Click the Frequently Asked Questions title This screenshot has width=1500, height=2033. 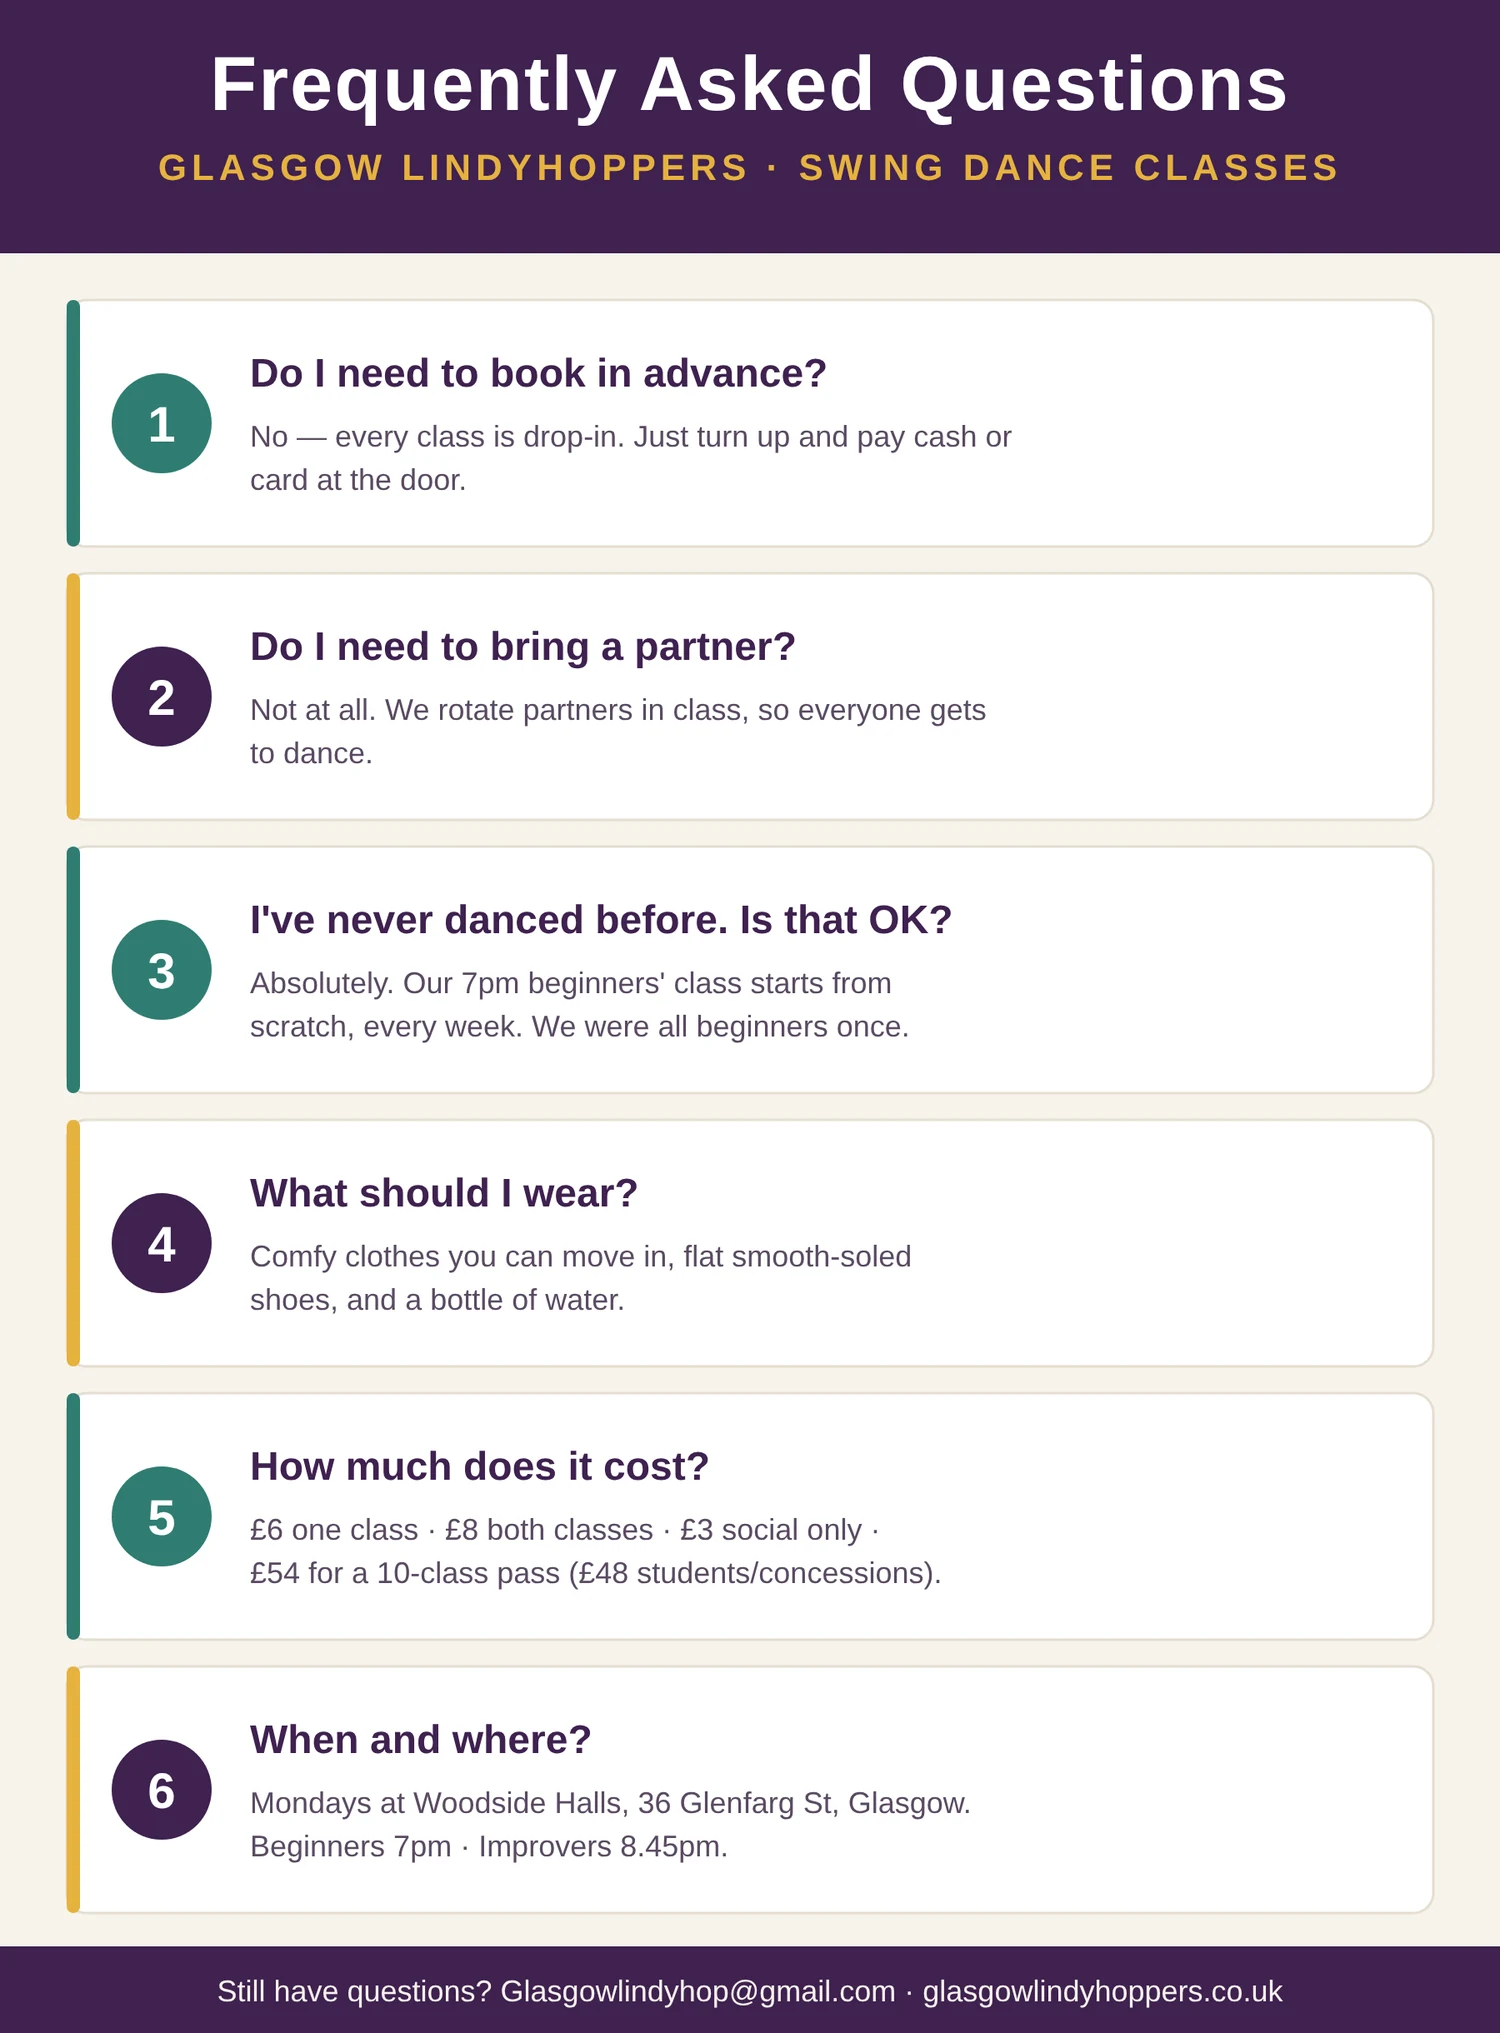pyautogui.click(x=750, y=84)
